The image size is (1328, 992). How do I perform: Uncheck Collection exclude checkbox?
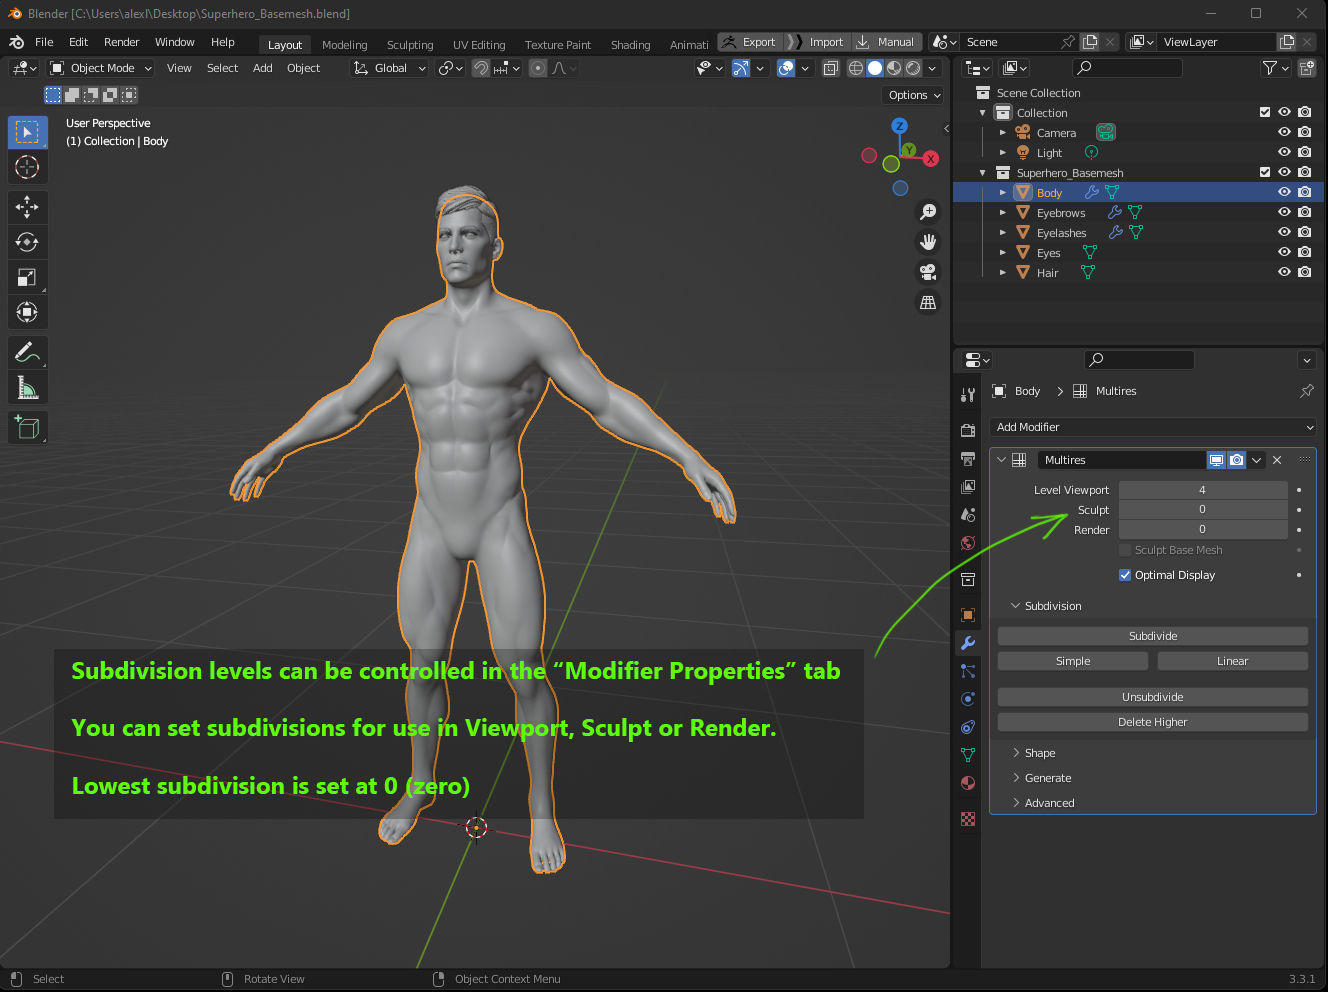(x=1265, y=112)
